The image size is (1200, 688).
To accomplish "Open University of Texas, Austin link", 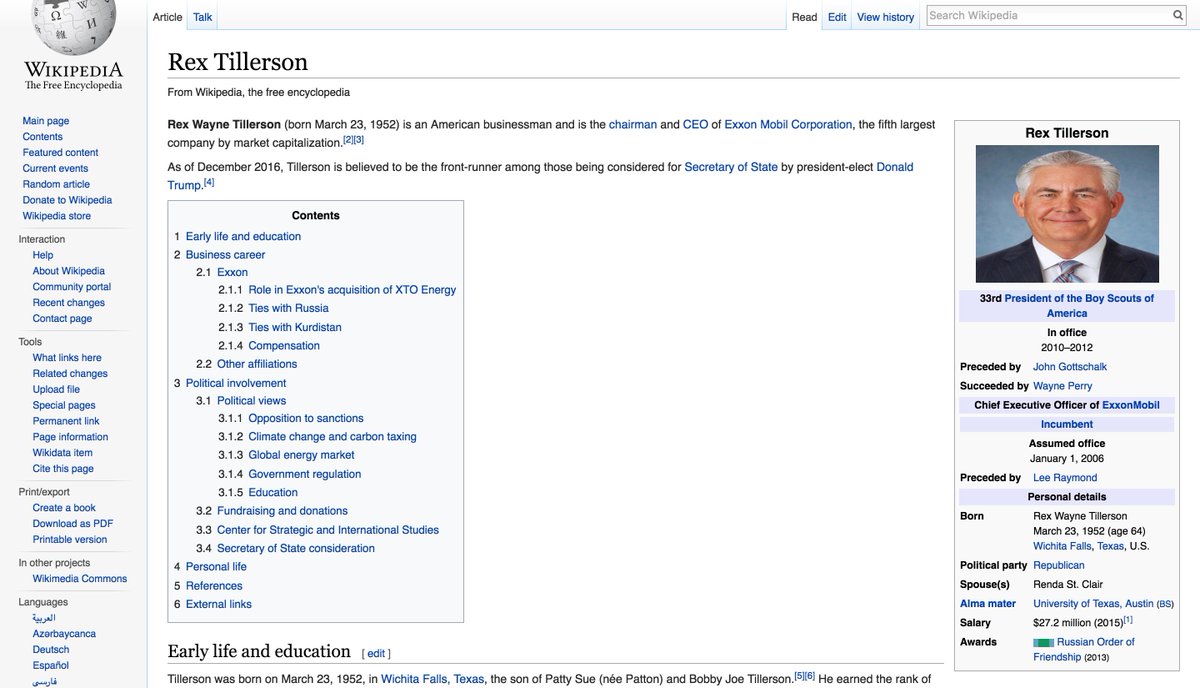I will coord(1093,604).
